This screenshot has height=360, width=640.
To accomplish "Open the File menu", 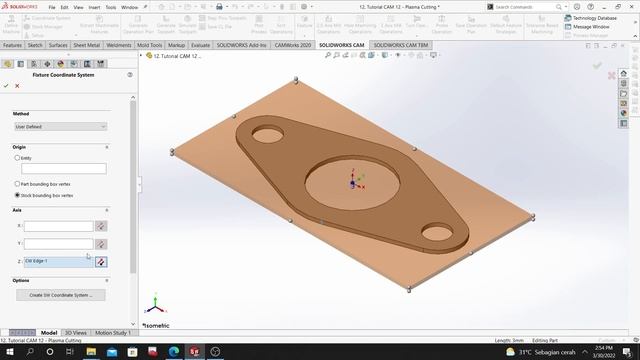I will pyautogui.click(x=52, y=7).
